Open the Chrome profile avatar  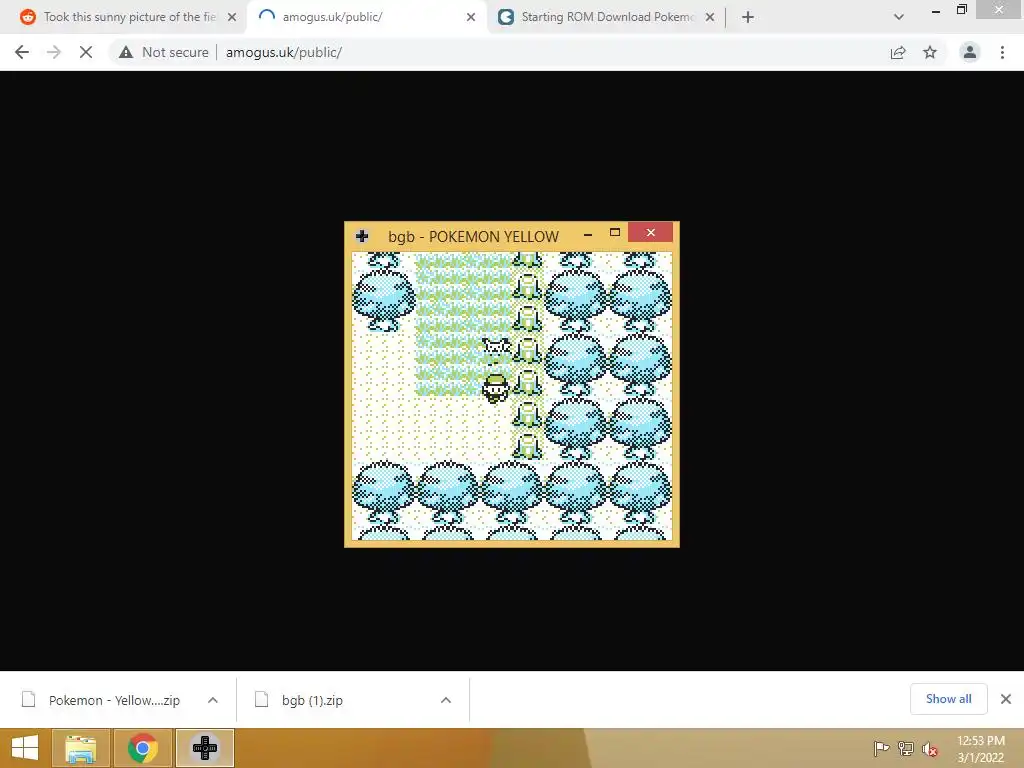[970, 52]
